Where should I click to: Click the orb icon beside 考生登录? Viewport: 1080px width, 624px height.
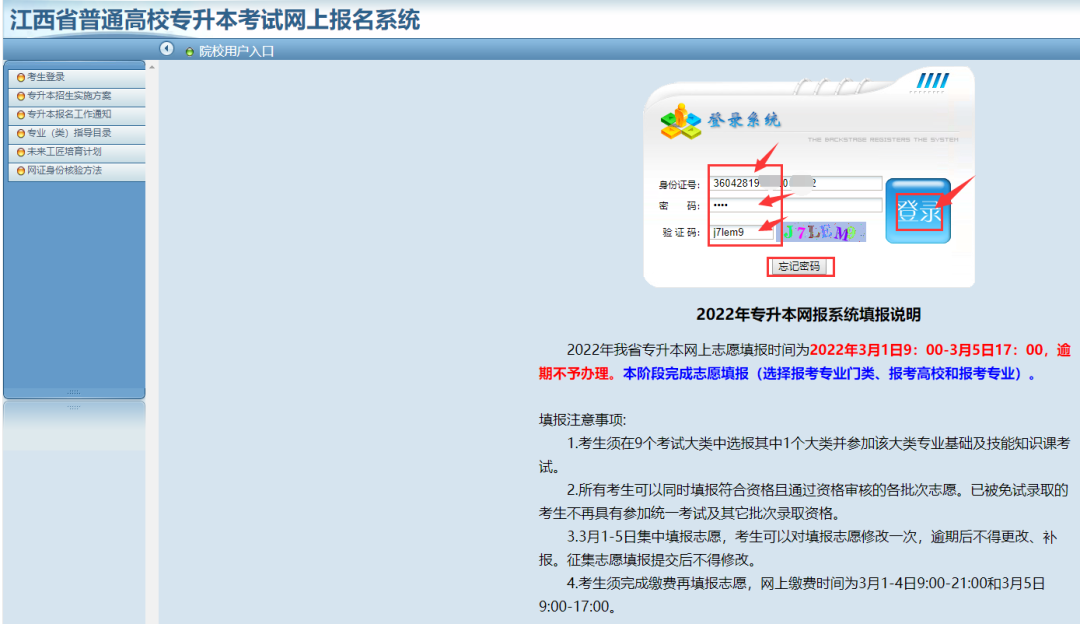(x=21, y=78)
